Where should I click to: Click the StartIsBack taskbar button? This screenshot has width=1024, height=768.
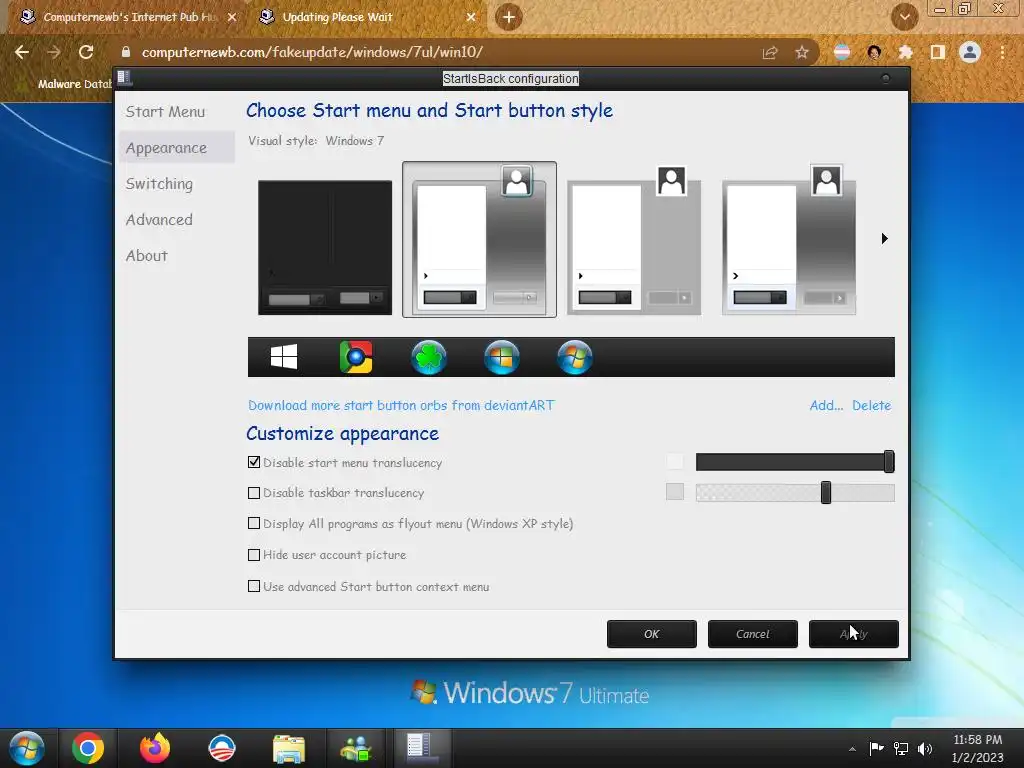tap(423, 748)
